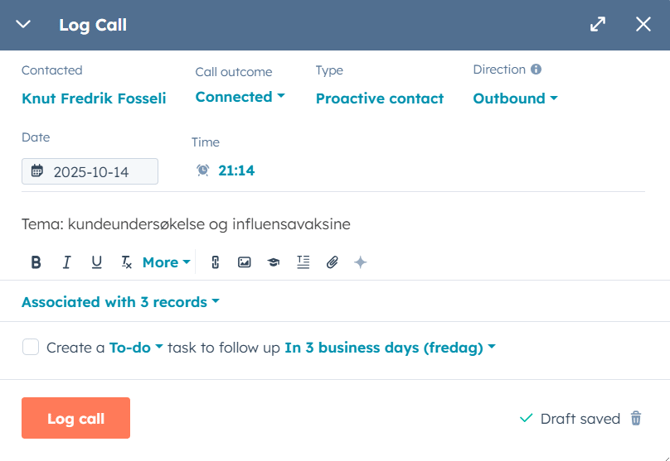Delete the draft with the trash icon

pyautogui.click(x=636, y=418)
